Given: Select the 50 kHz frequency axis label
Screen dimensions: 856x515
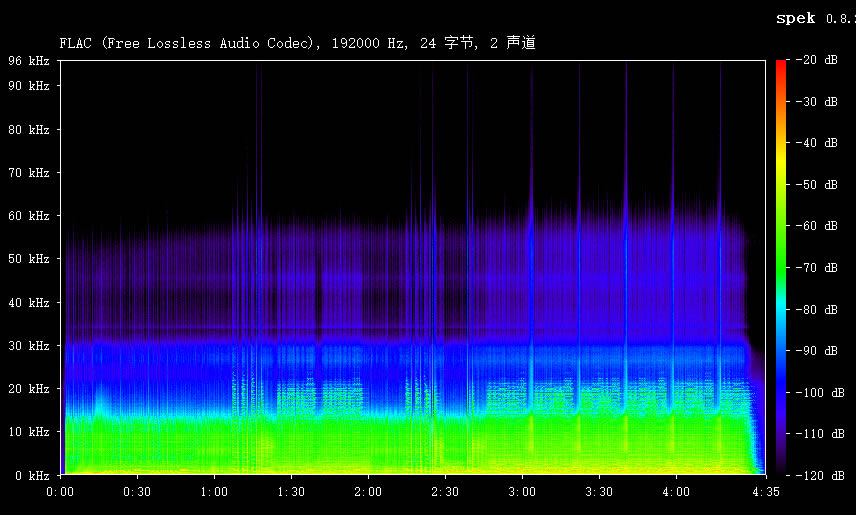Looking at the screenshot, I should (29, 259).
